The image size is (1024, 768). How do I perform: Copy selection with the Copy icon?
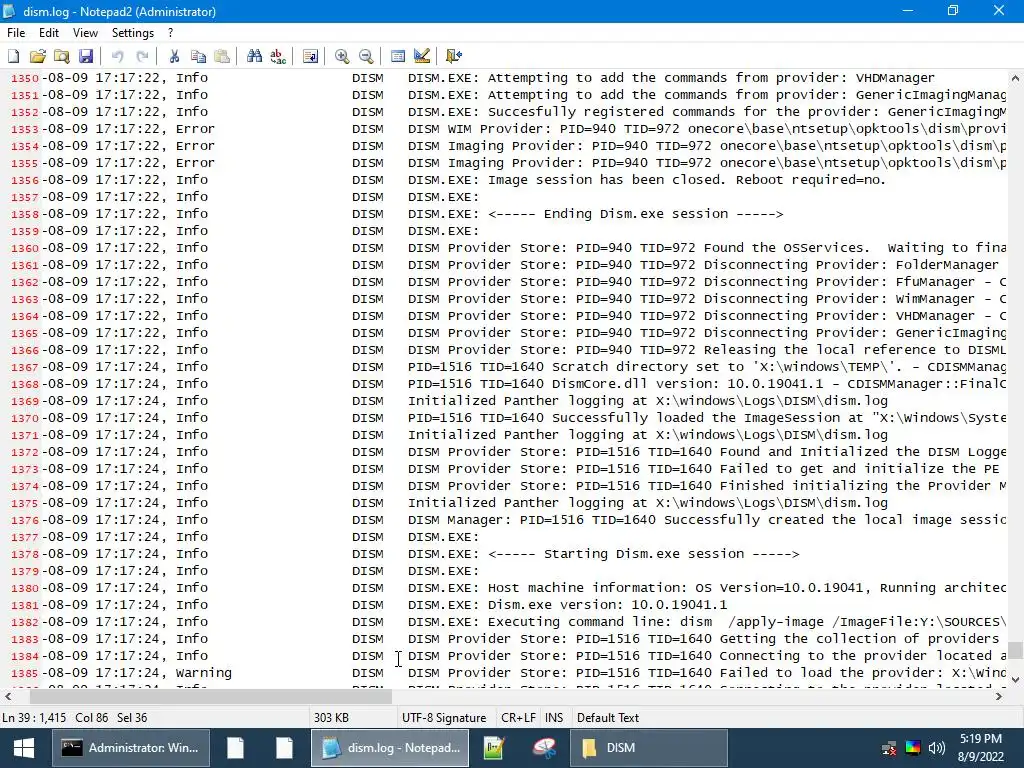[198, 56]
